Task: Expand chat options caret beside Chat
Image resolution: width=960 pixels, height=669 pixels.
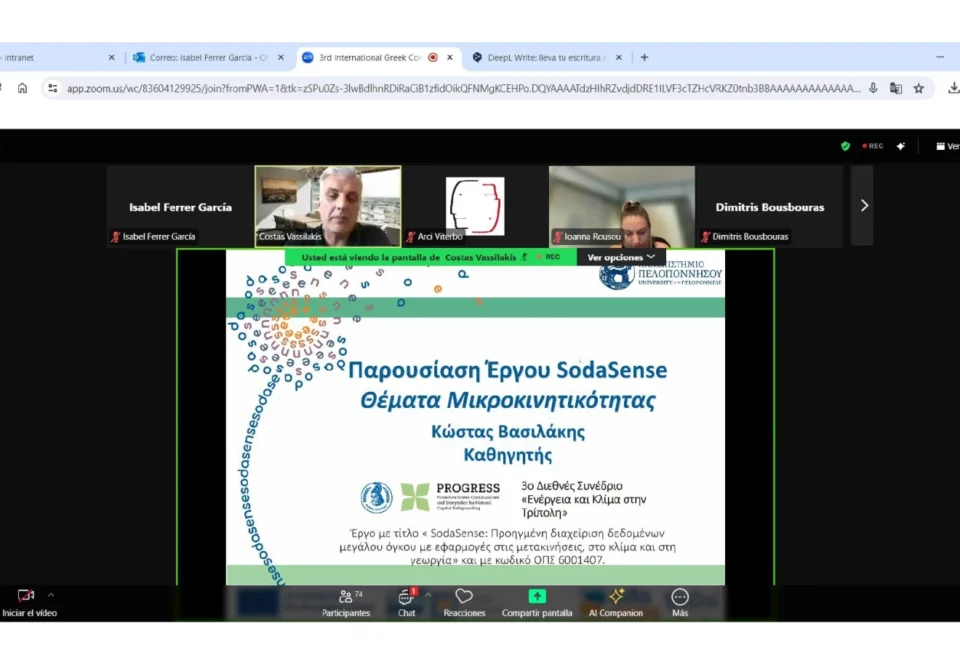Action: [x=428, y=594]
